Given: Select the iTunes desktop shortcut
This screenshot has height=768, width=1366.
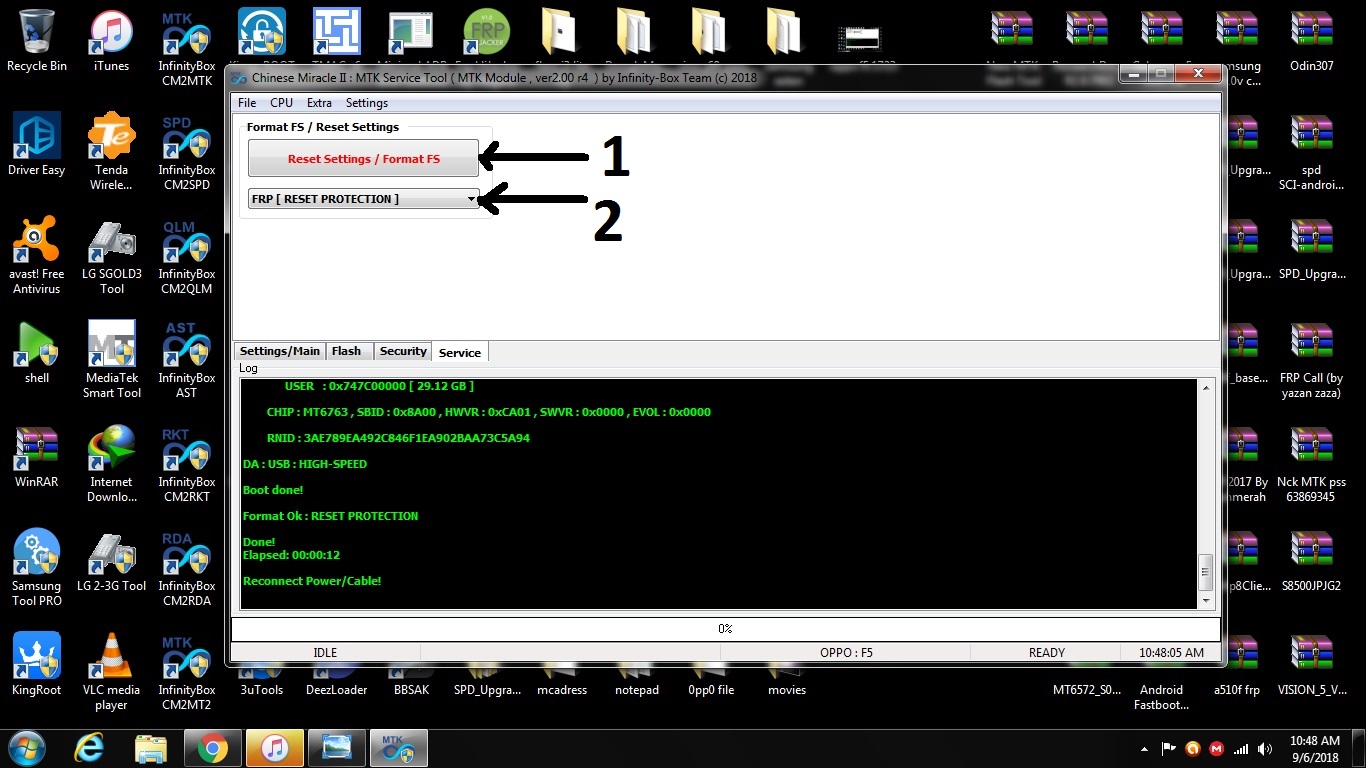Looking at the screenshot, I should [x=111, y=41].
